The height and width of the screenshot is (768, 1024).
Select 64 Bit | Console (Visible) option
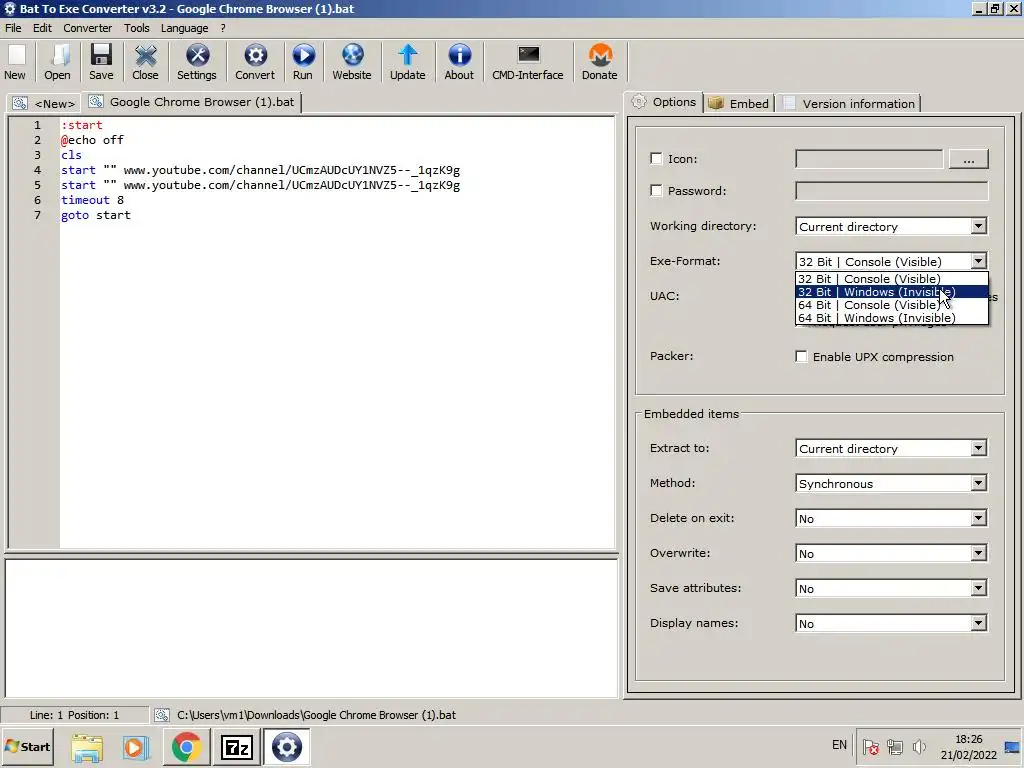click(891, 305)
